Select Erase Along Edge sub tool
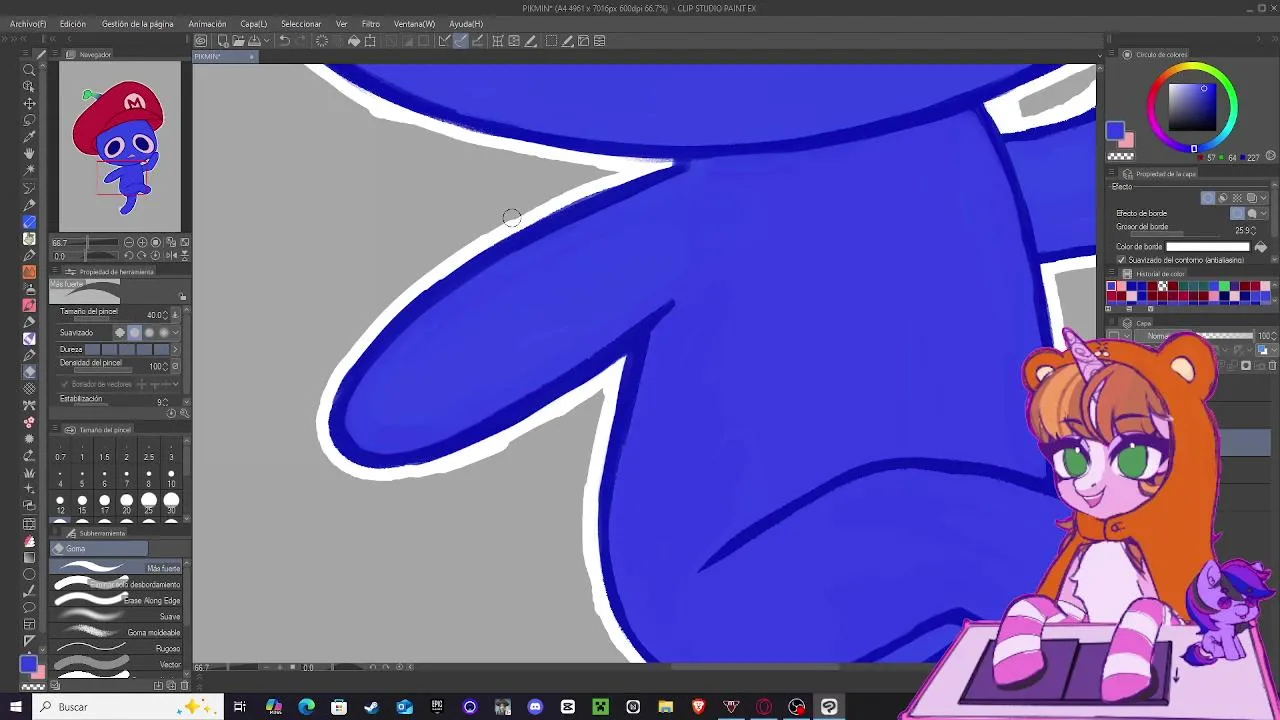The width and height of the screenshot is (1280, 720). point(118,600)
